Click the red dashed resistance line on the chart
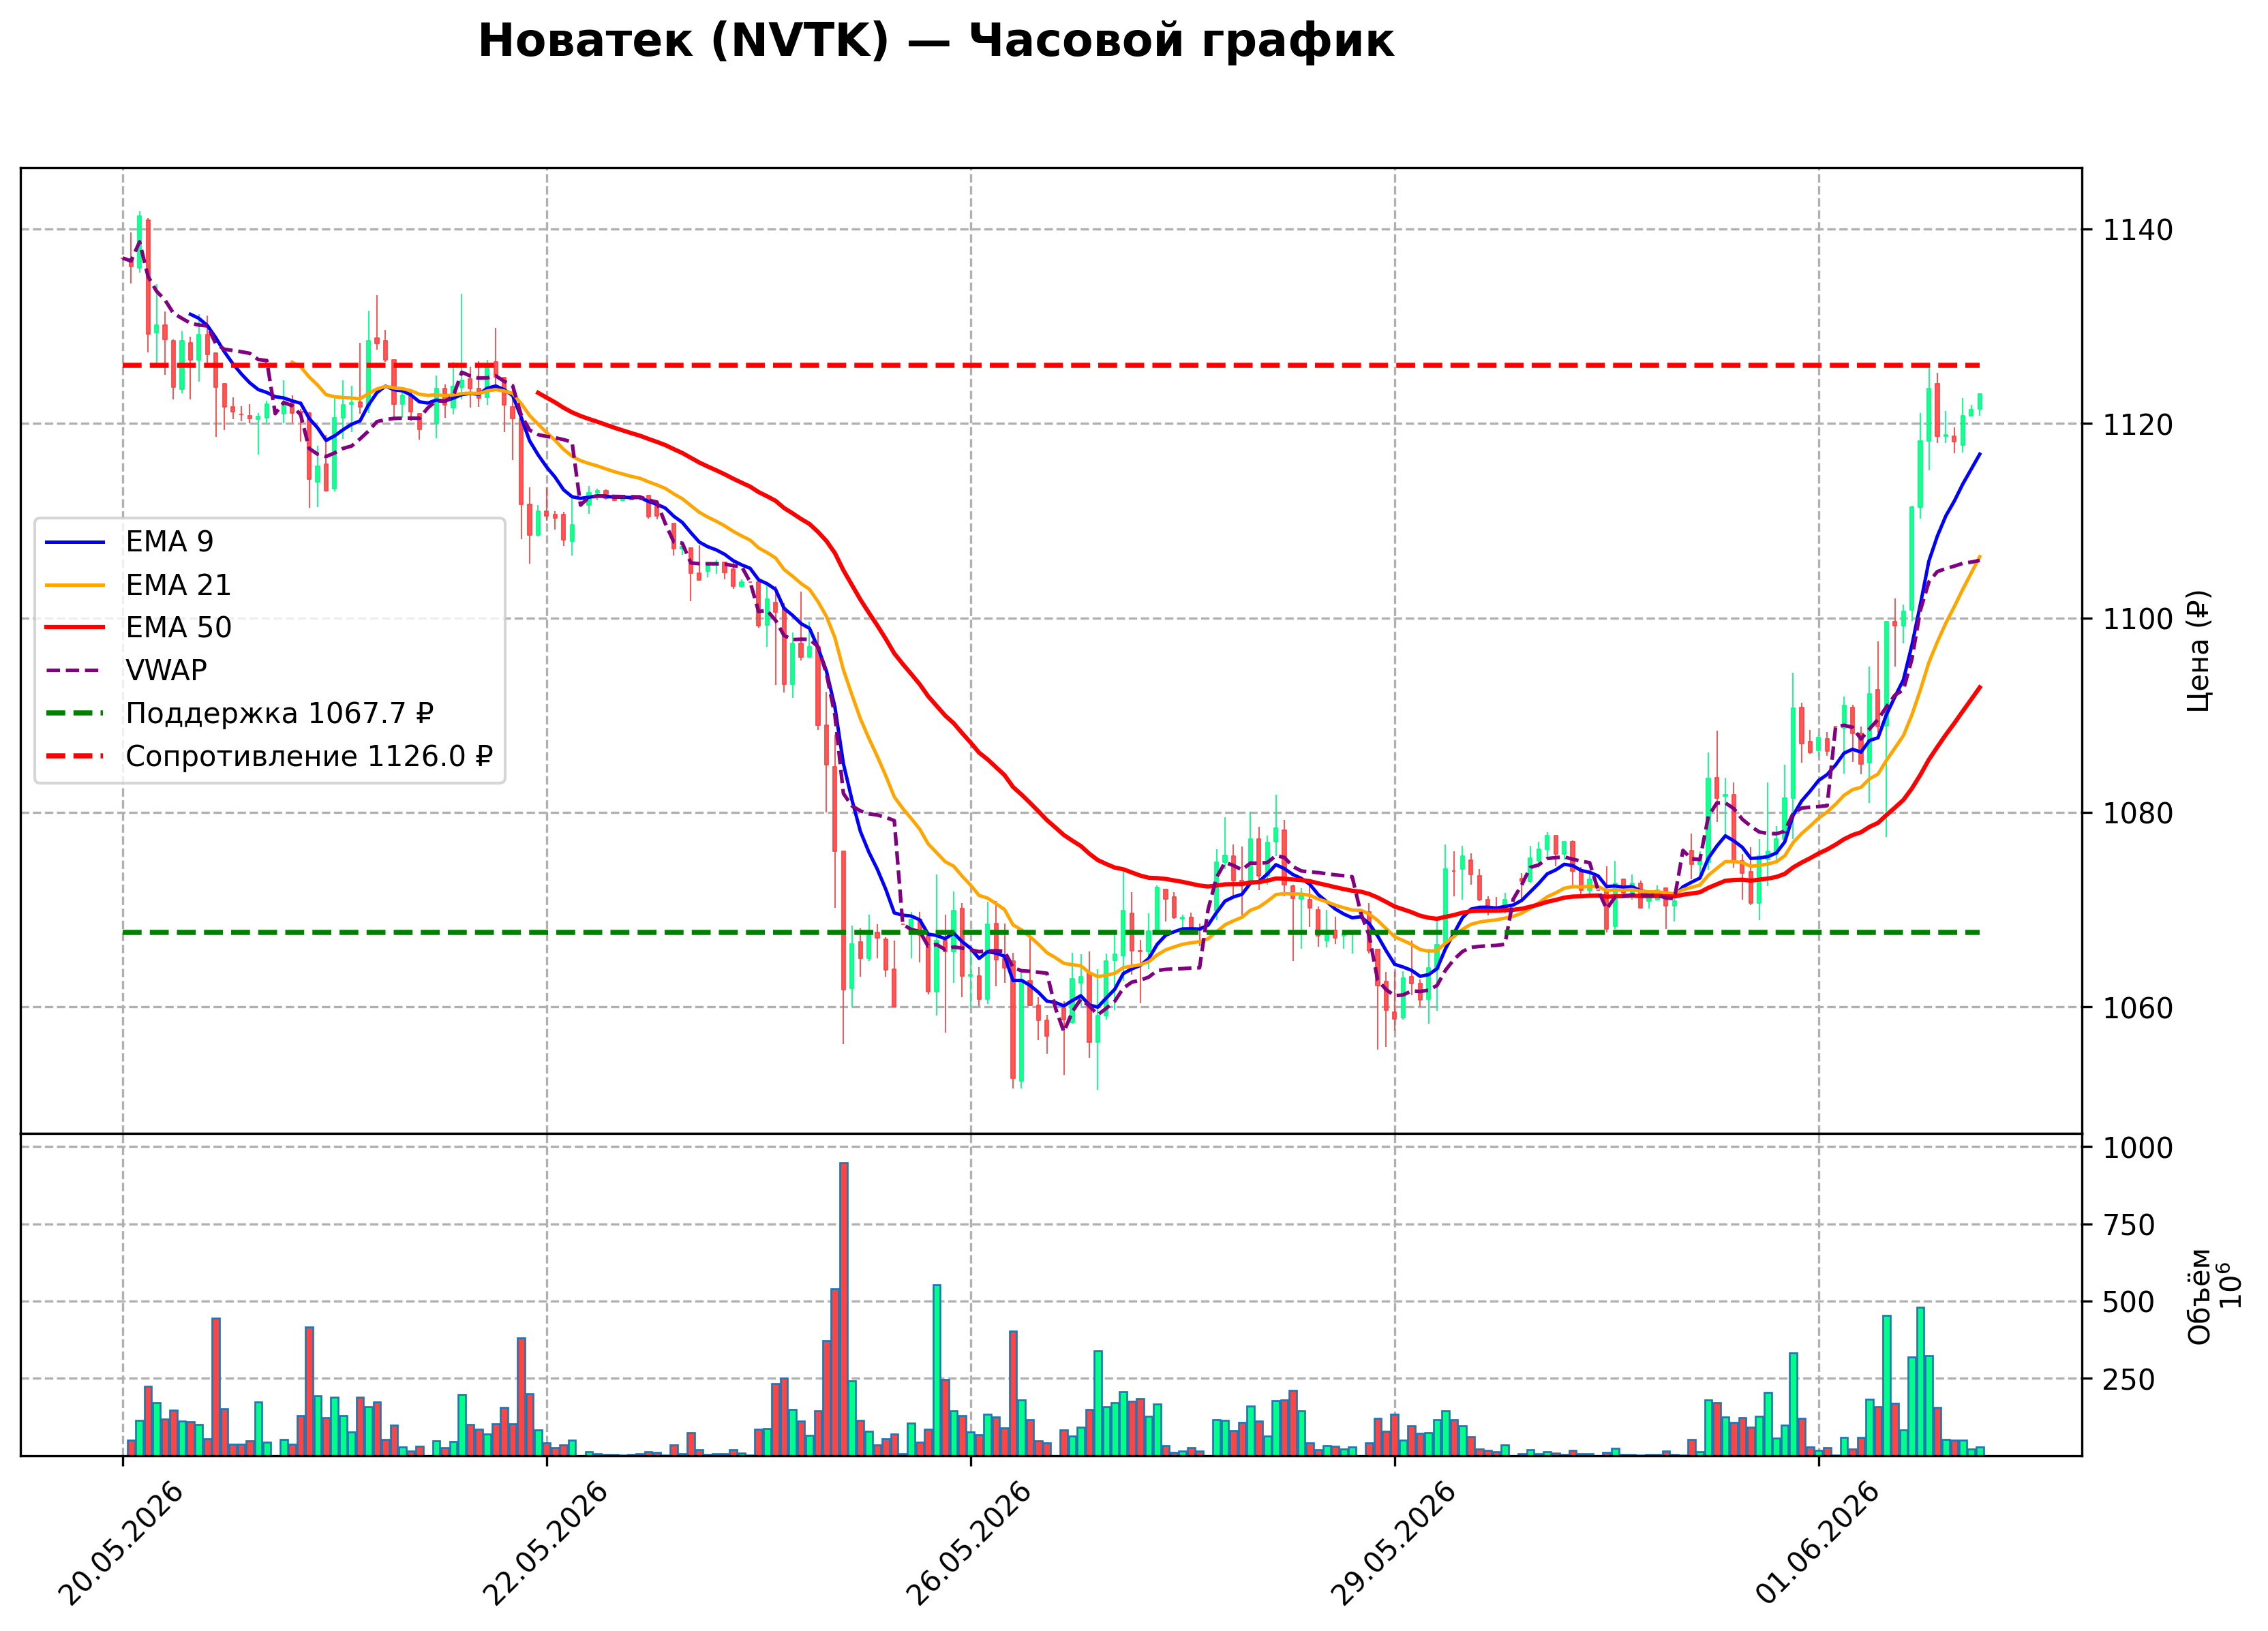 click(x=1051, y=366)
